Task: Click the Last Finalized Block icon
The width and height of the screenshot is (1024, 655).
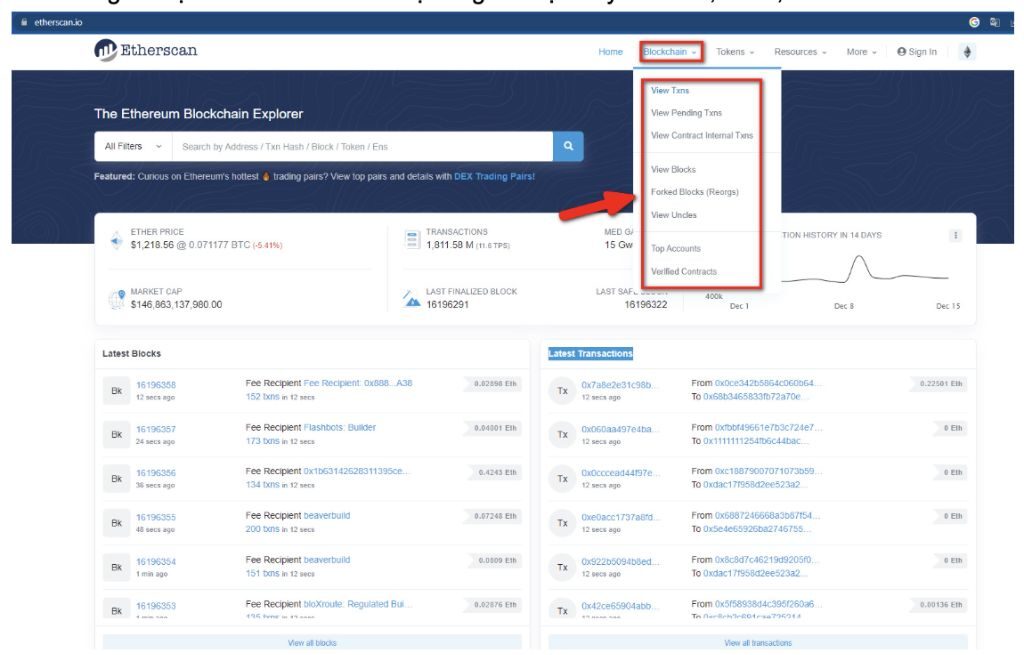Action: [412, 298]
